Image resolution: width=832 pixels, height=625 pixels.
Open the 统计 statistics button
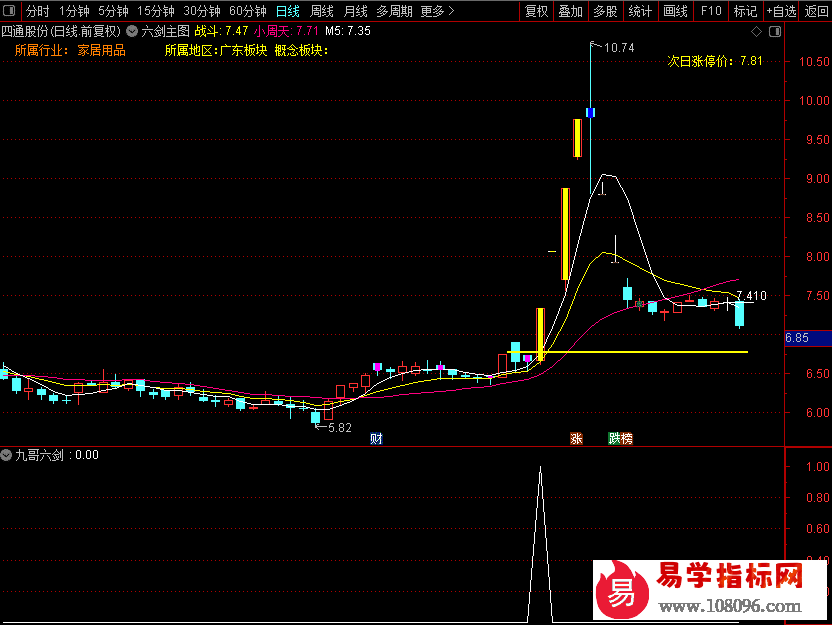(x=640, y=12)
